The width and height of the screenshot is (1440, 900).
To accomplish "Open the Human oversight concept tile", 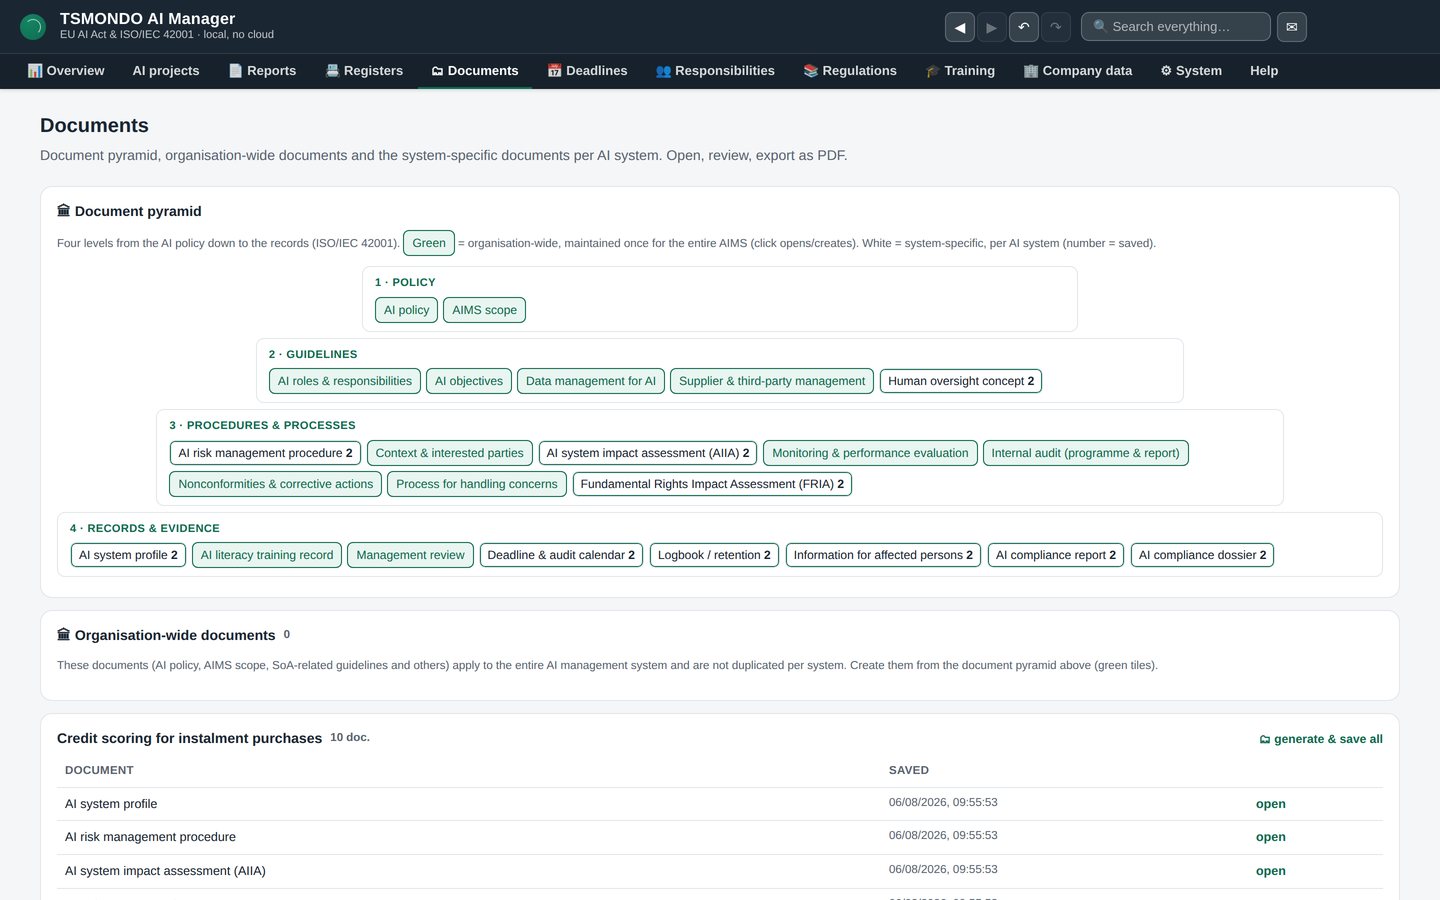I will (x=961, y=381).
